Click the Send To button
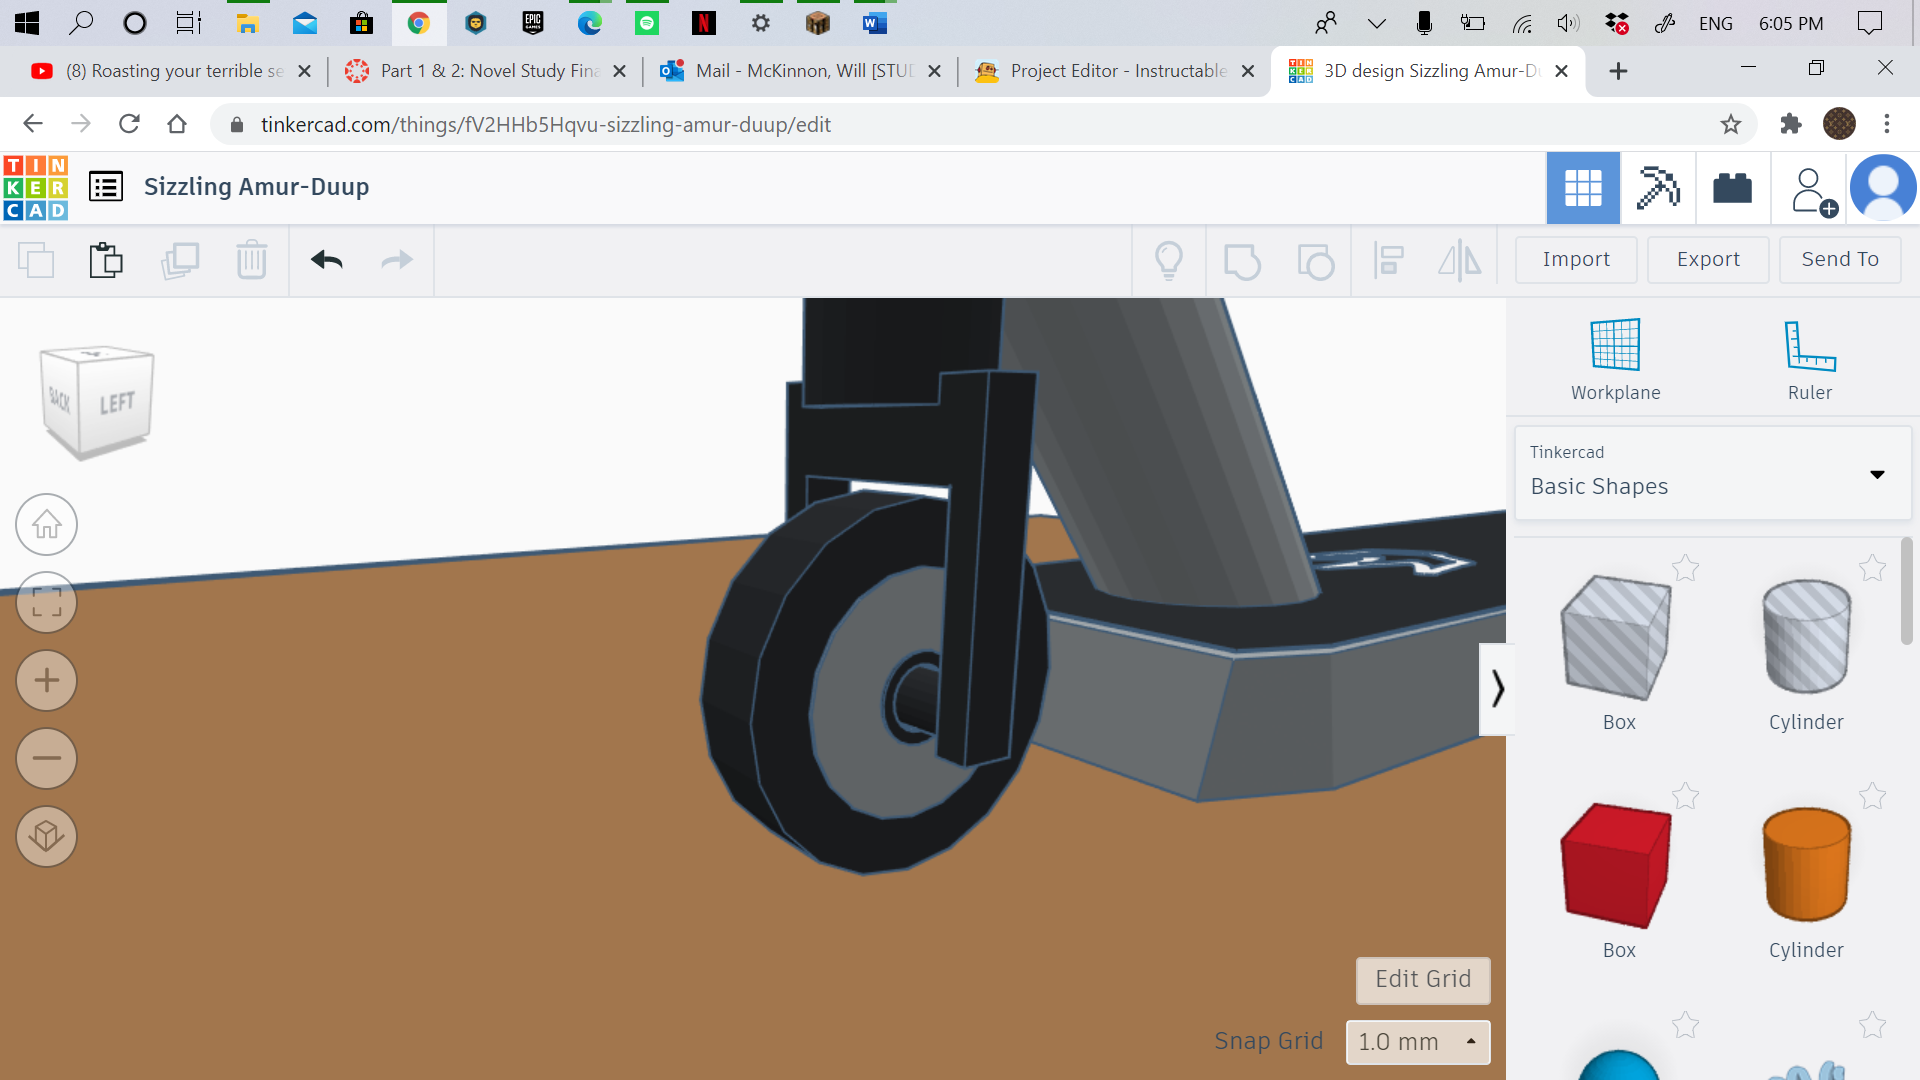1920x1080 pixels. click(1840, 260)
